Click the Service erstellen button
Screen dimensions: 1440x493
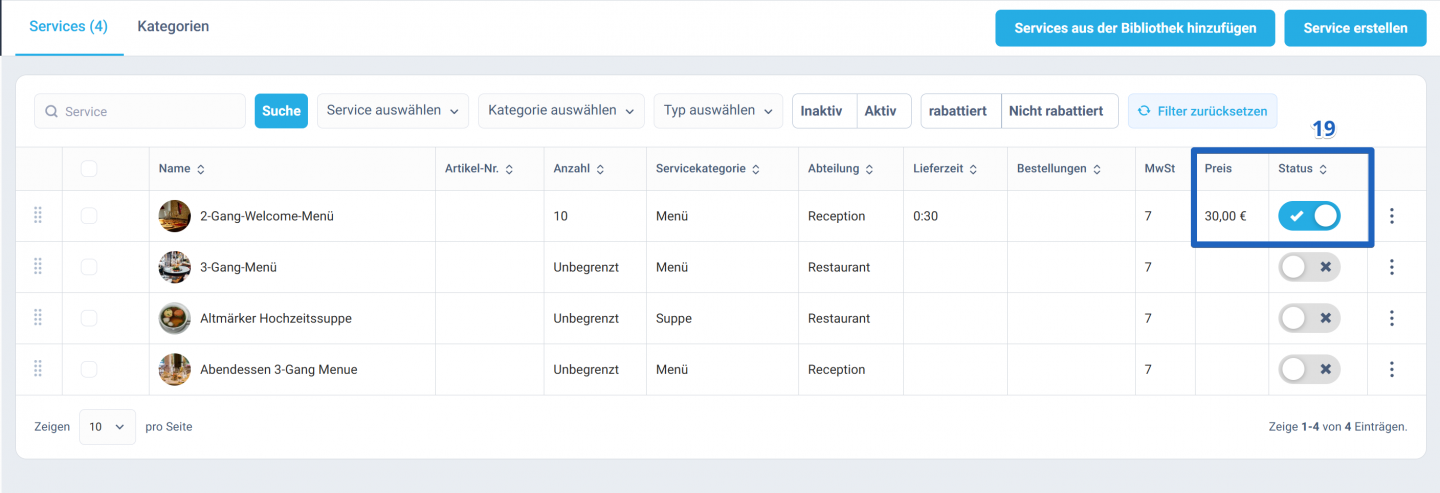pyautogui.click(x=1355, y=28)
